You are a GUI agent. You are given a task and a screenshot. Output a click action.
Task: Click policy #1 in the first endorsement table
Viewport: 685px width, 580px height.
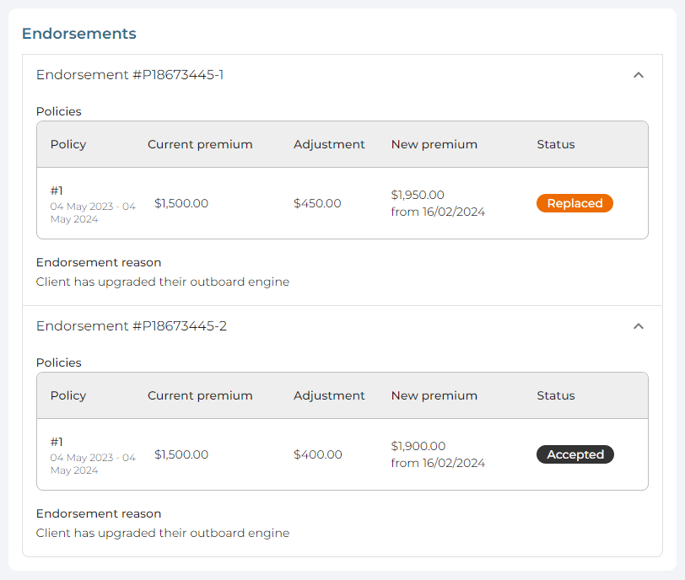click(x=57, y=190)
